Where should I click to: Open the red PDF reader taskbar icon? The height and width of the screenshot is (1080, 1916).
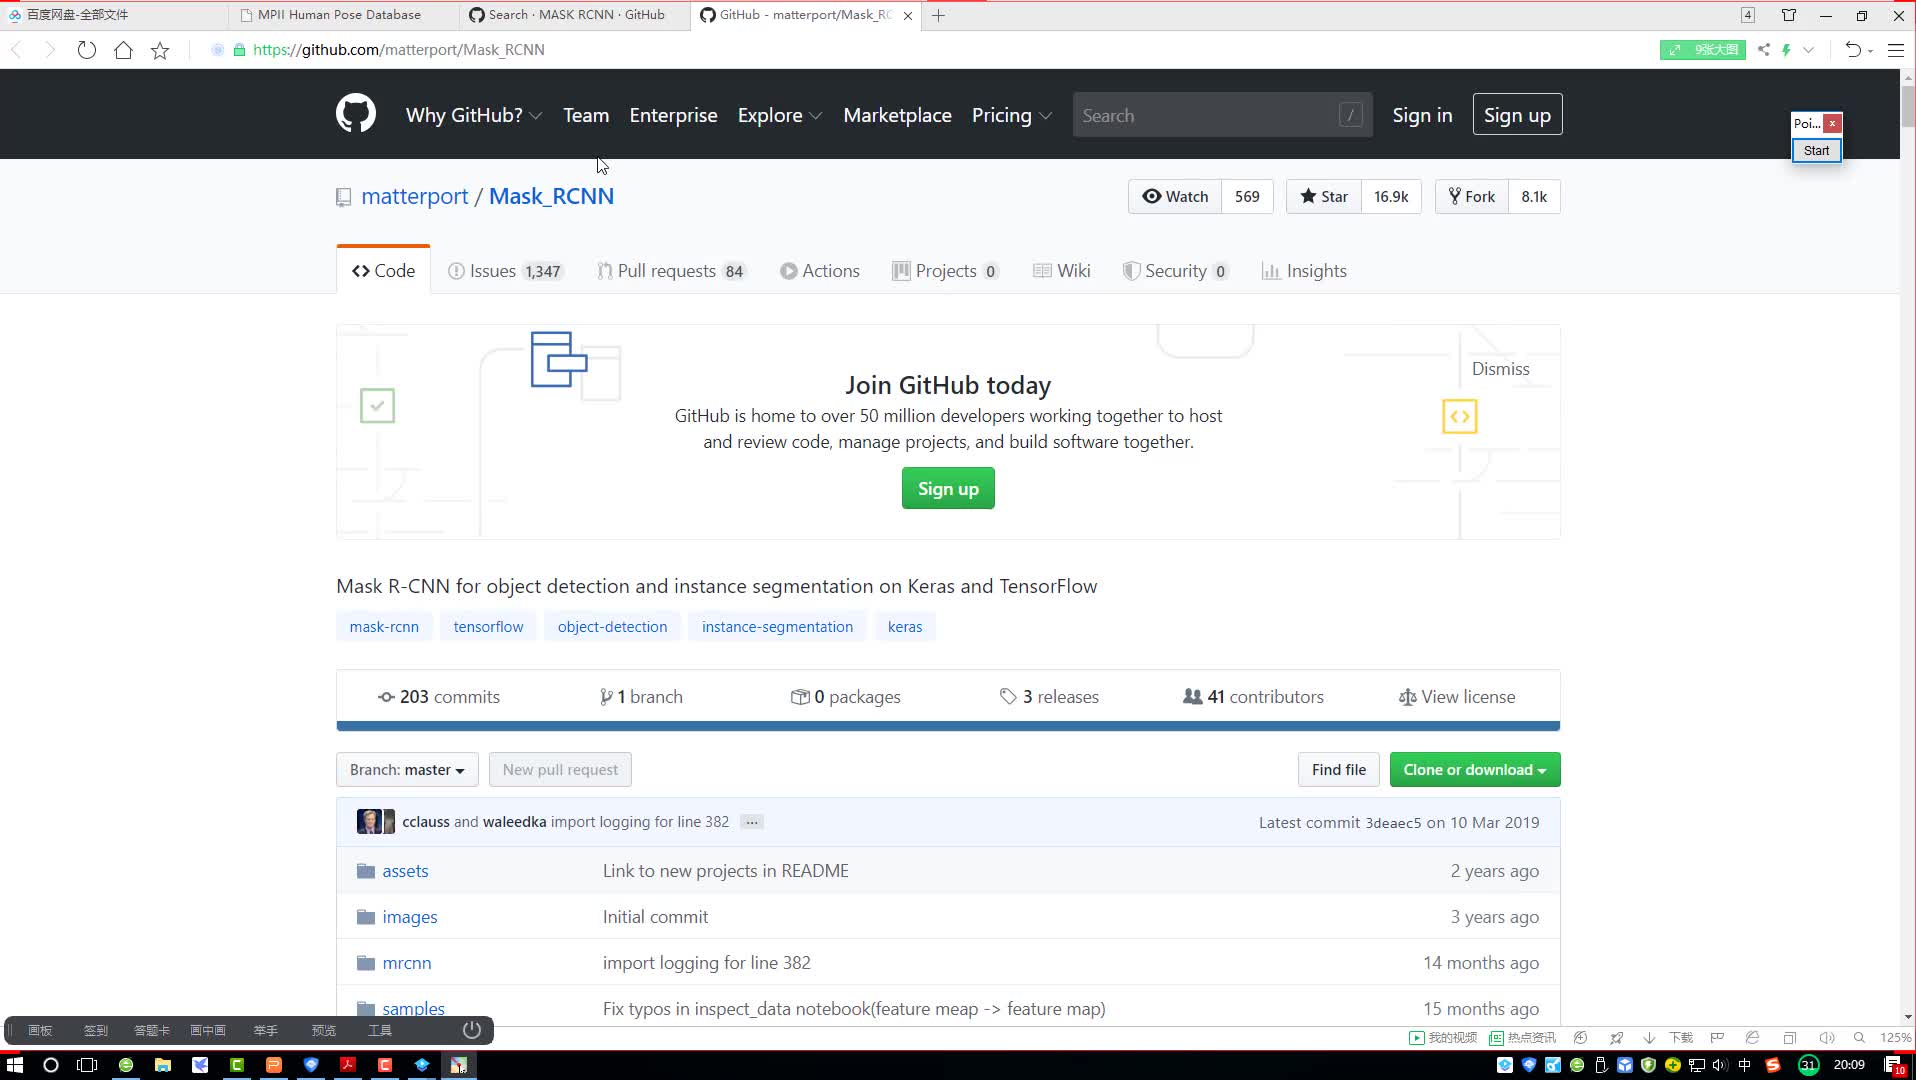coord(348,1065)
